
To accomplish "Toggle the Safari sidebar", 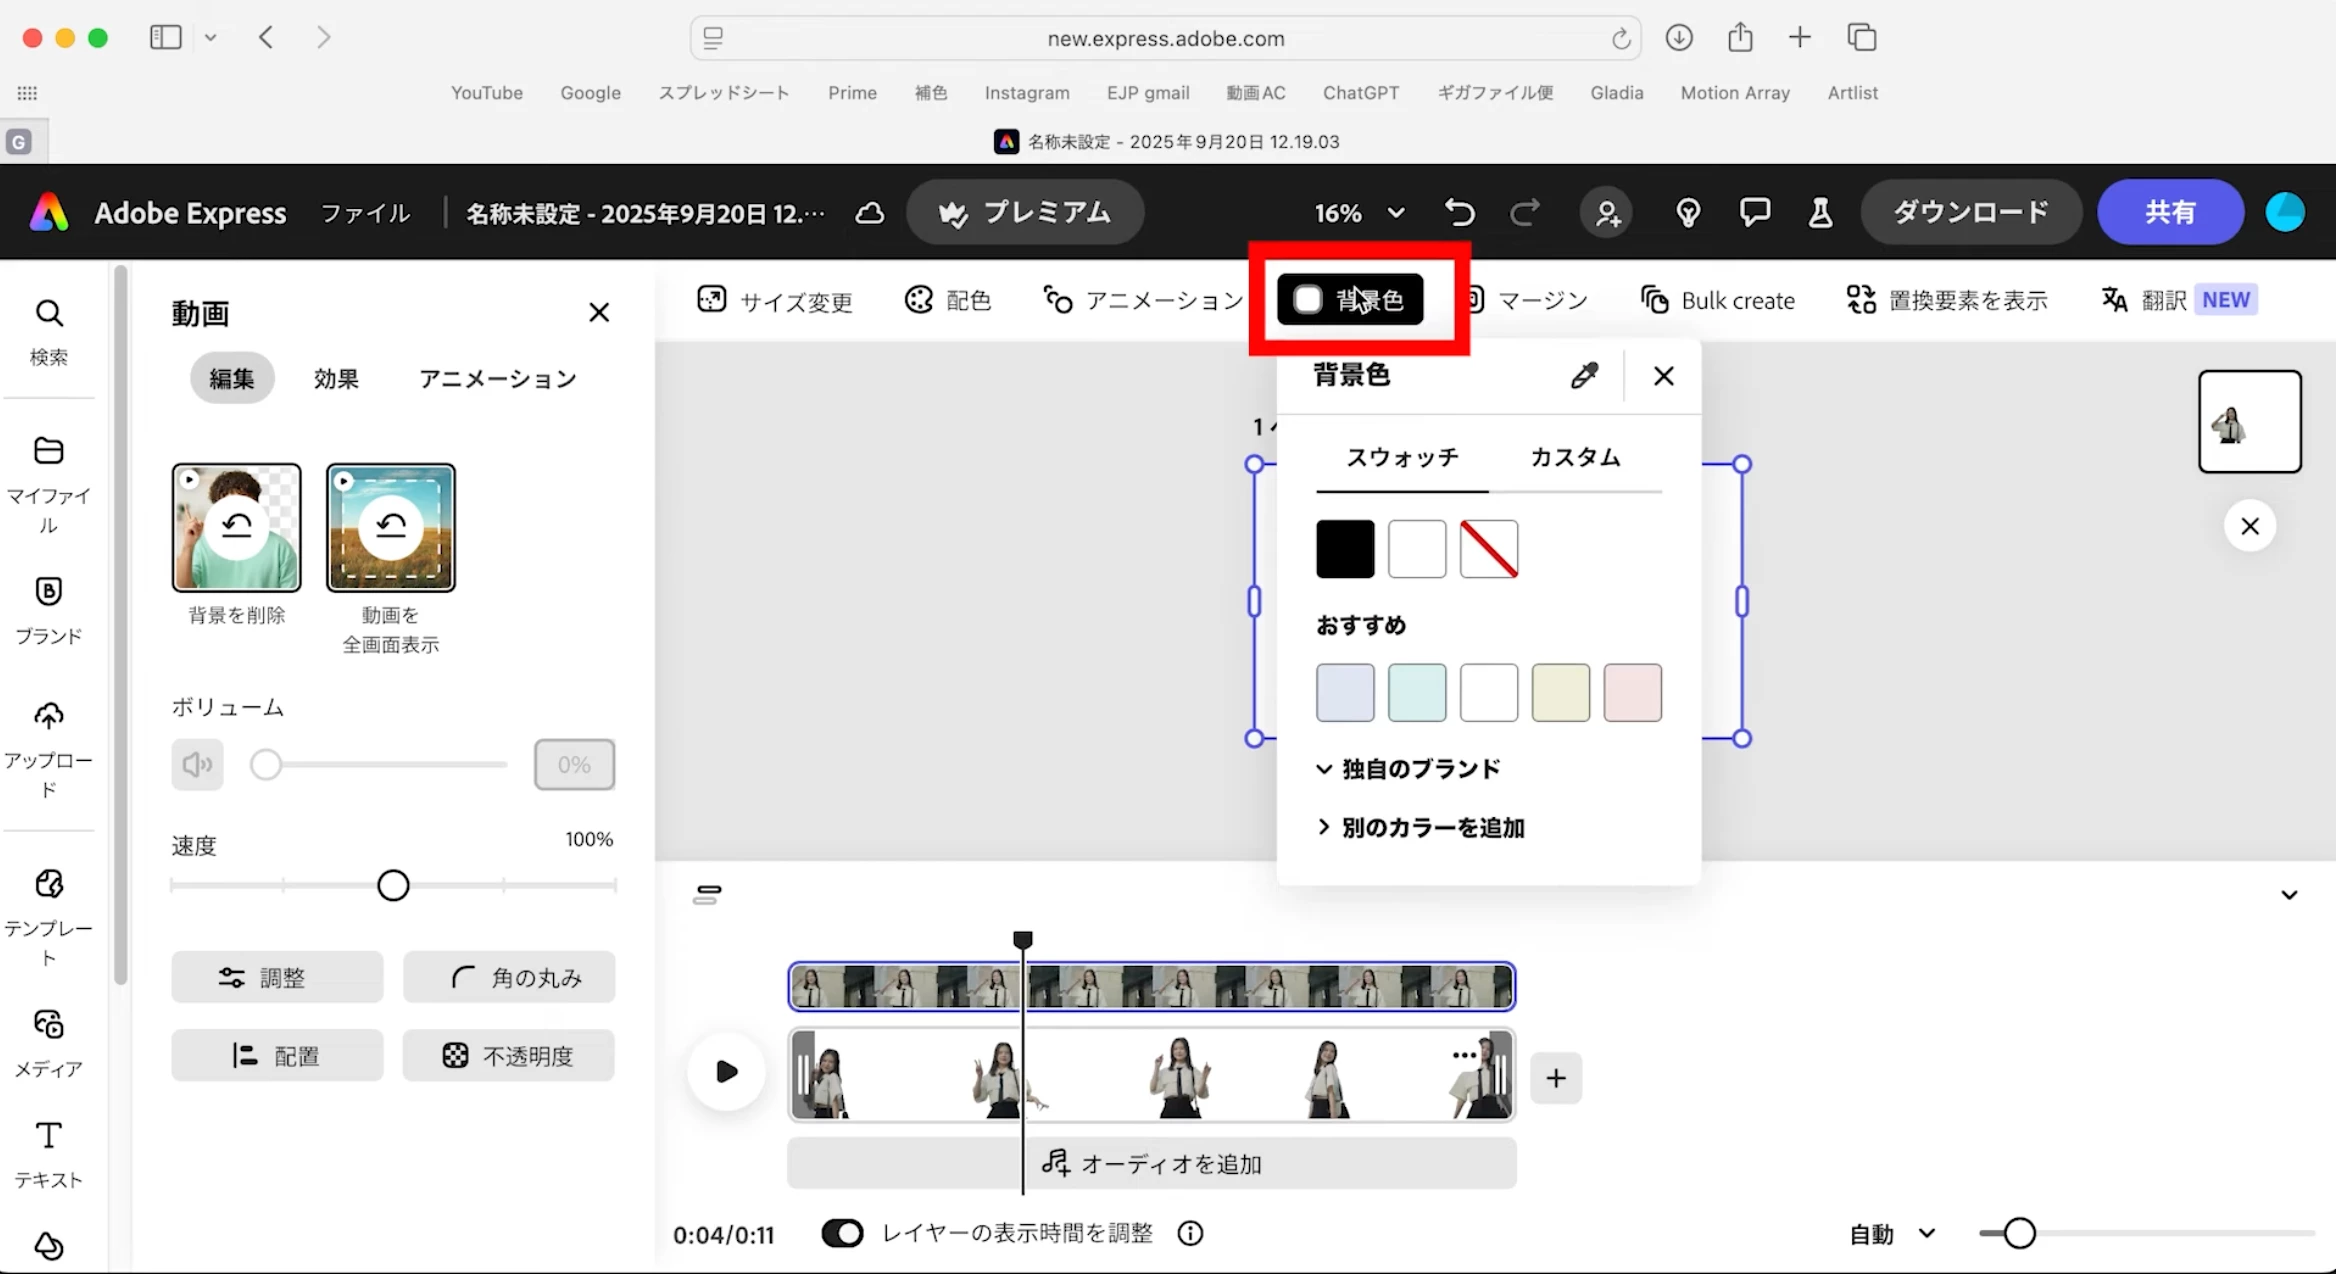I will pos(166,37).
